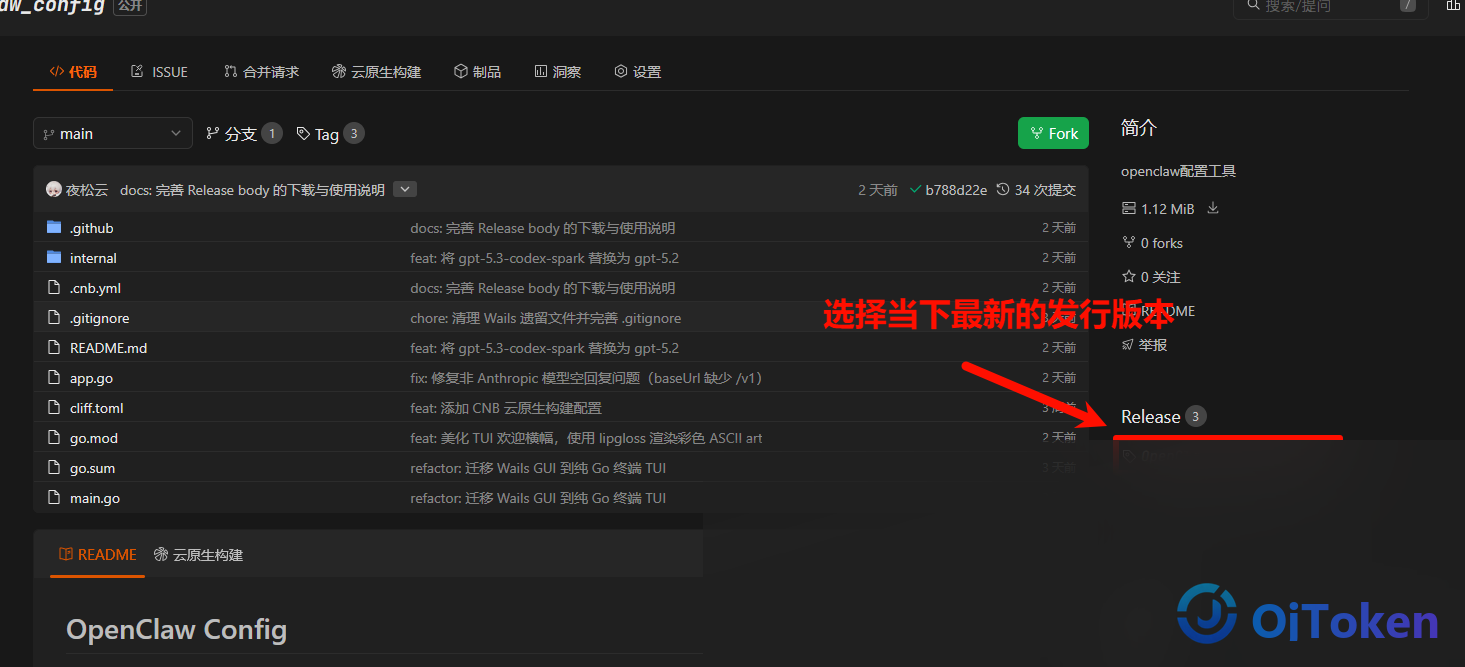
Task: Go to the 合并请求 tab
Action: tap(261, 72)
